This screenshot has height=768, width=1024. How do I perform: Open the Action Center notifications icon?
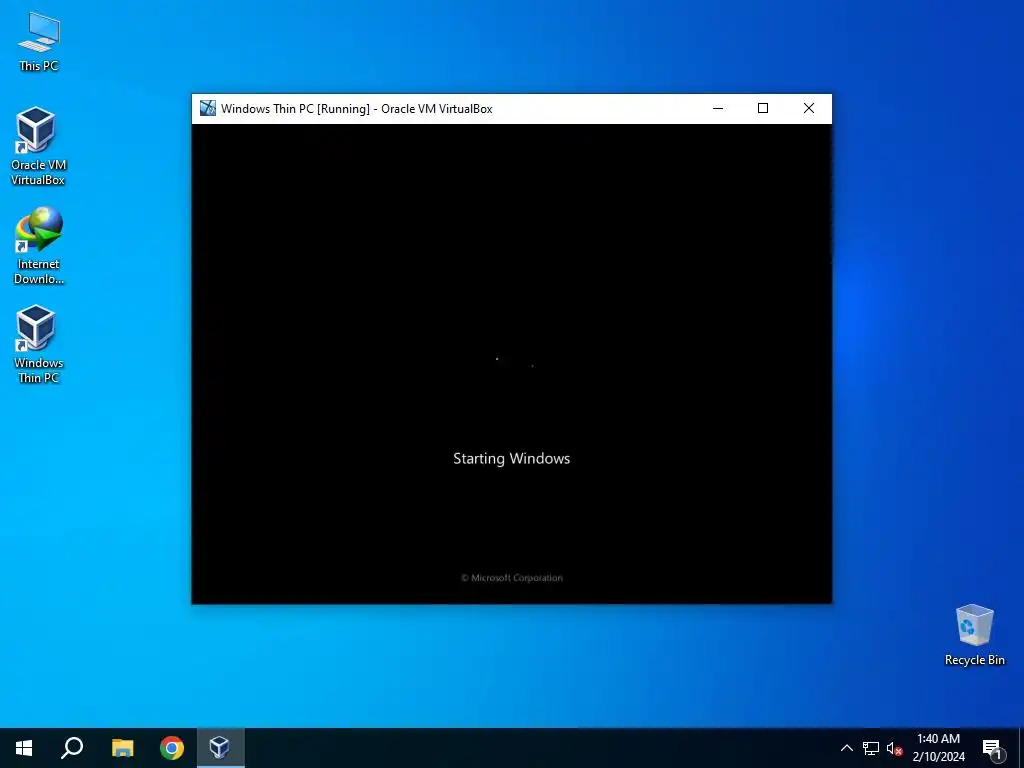tap(992, 748)
